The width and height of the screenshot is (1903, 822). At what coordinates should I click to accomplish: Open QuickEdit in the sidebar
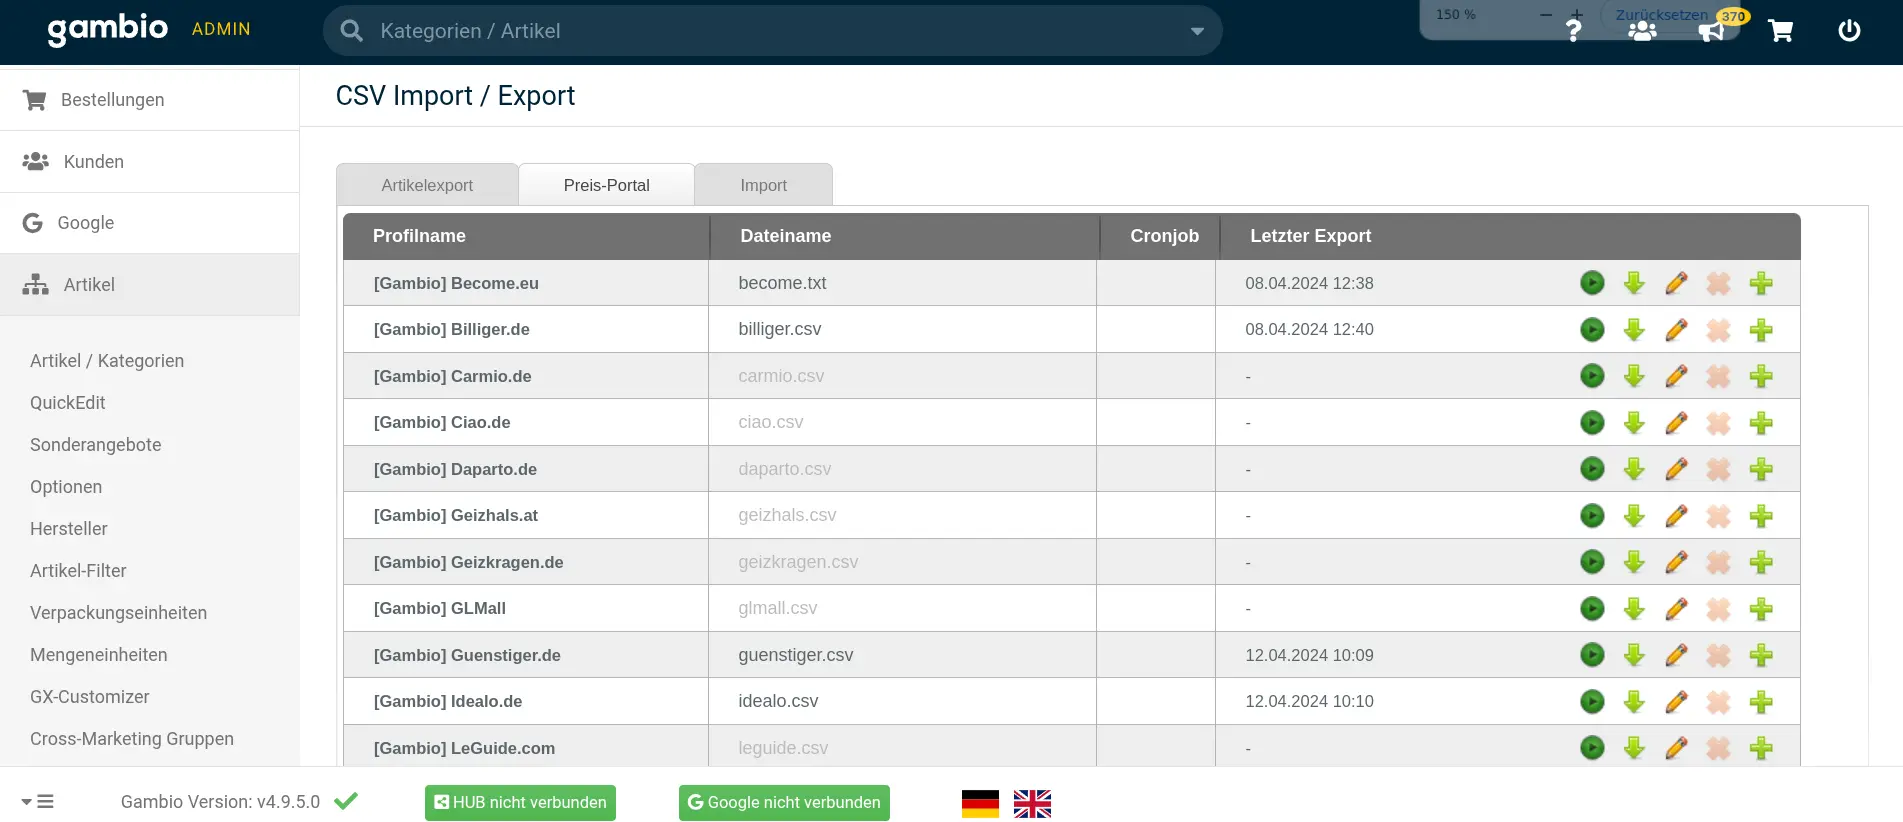tap(67, 403)
